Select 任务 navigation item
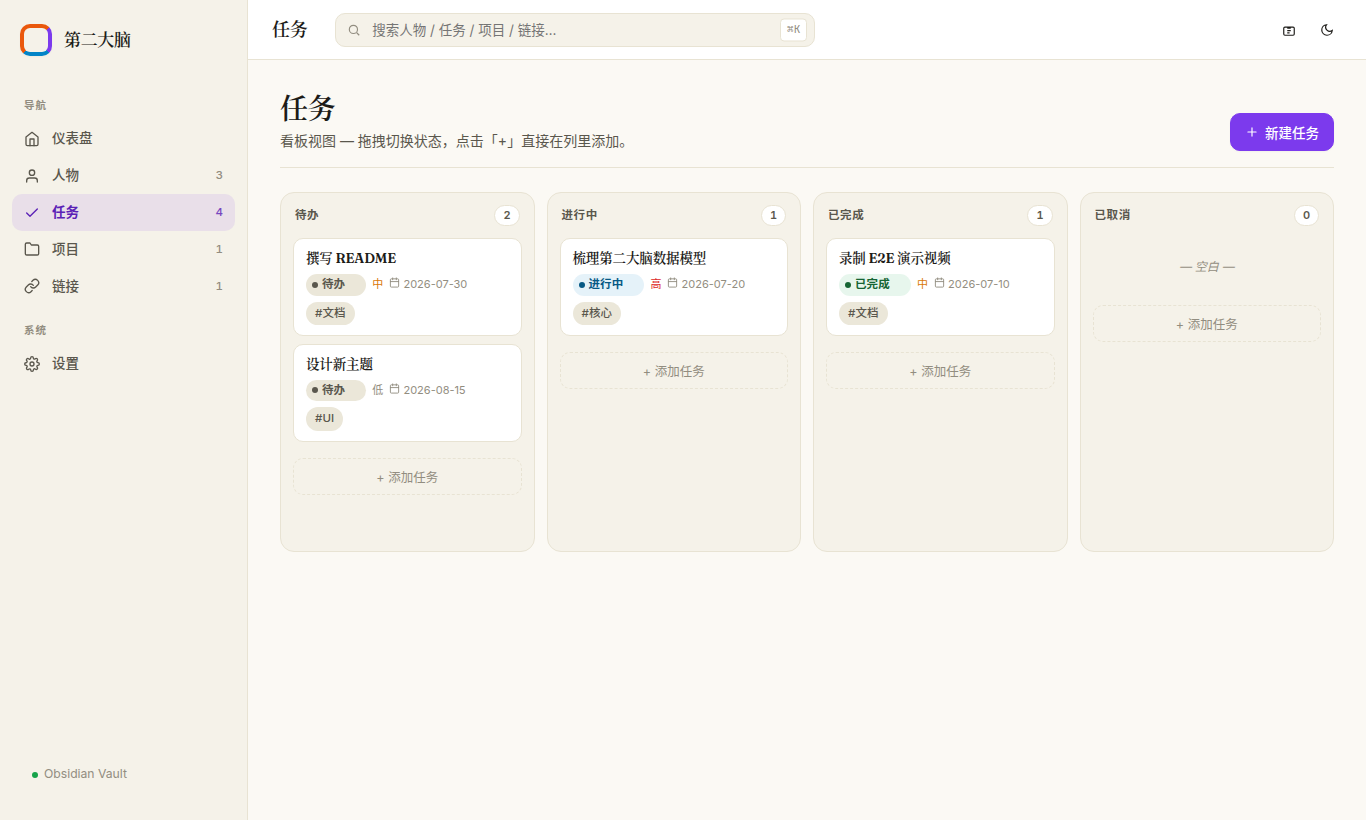This screenshot has height=820, width=1366. tap(123, 213)
